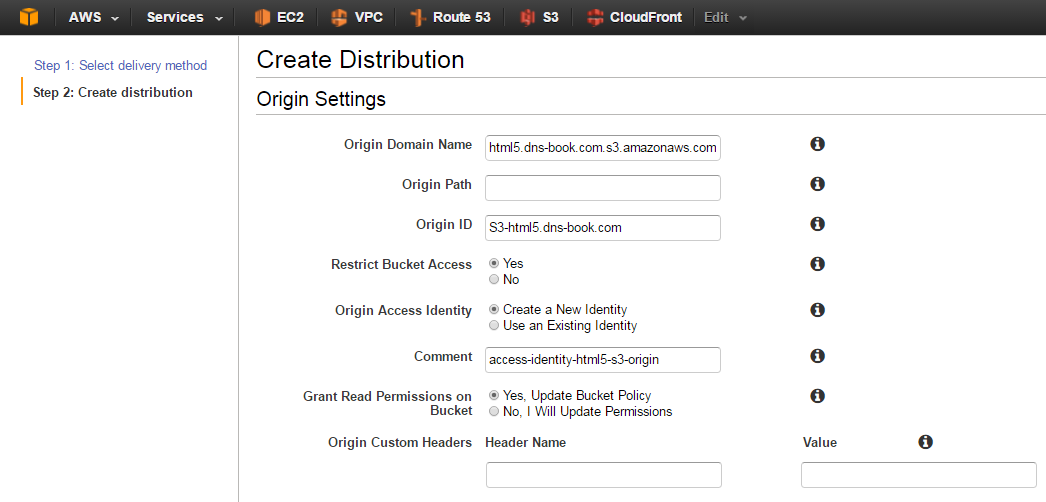Open the S3 service shortcut
Image resolution: width=1046 pixels, height=502 pixels.
pos(540,17)
